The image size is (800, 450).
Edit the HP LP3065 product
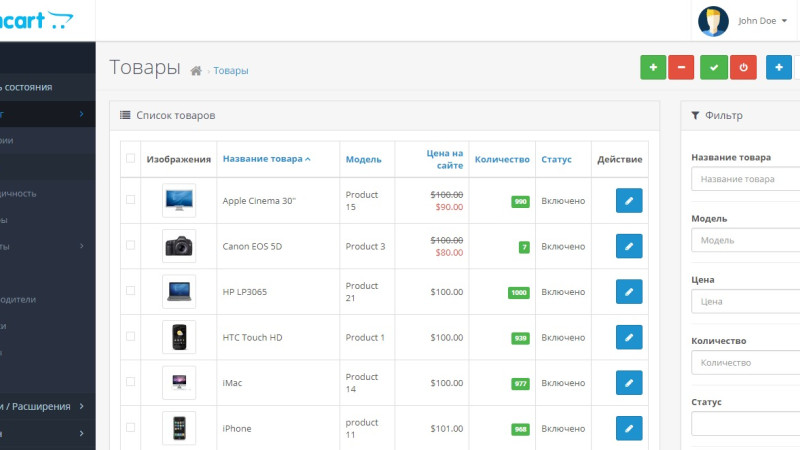[629, 292]
